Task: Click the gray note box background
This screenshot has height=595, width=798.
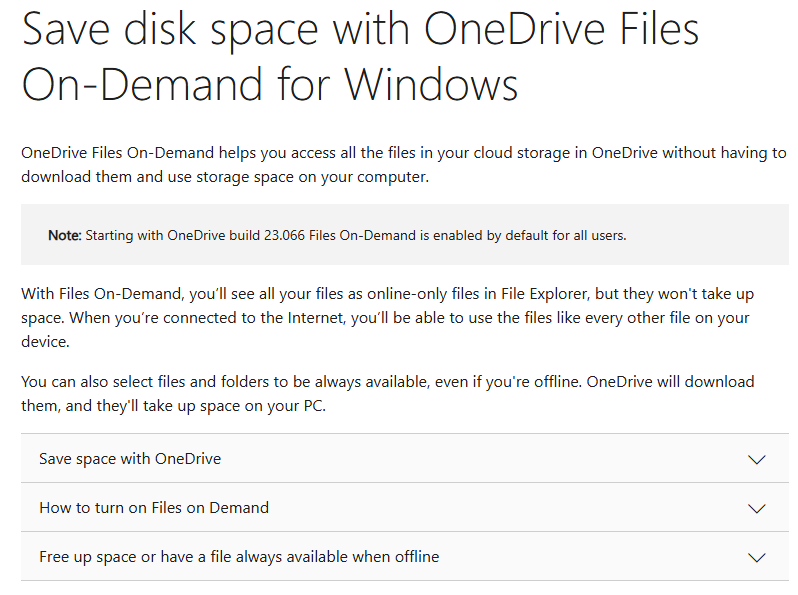Action: [x=405, y=235]
